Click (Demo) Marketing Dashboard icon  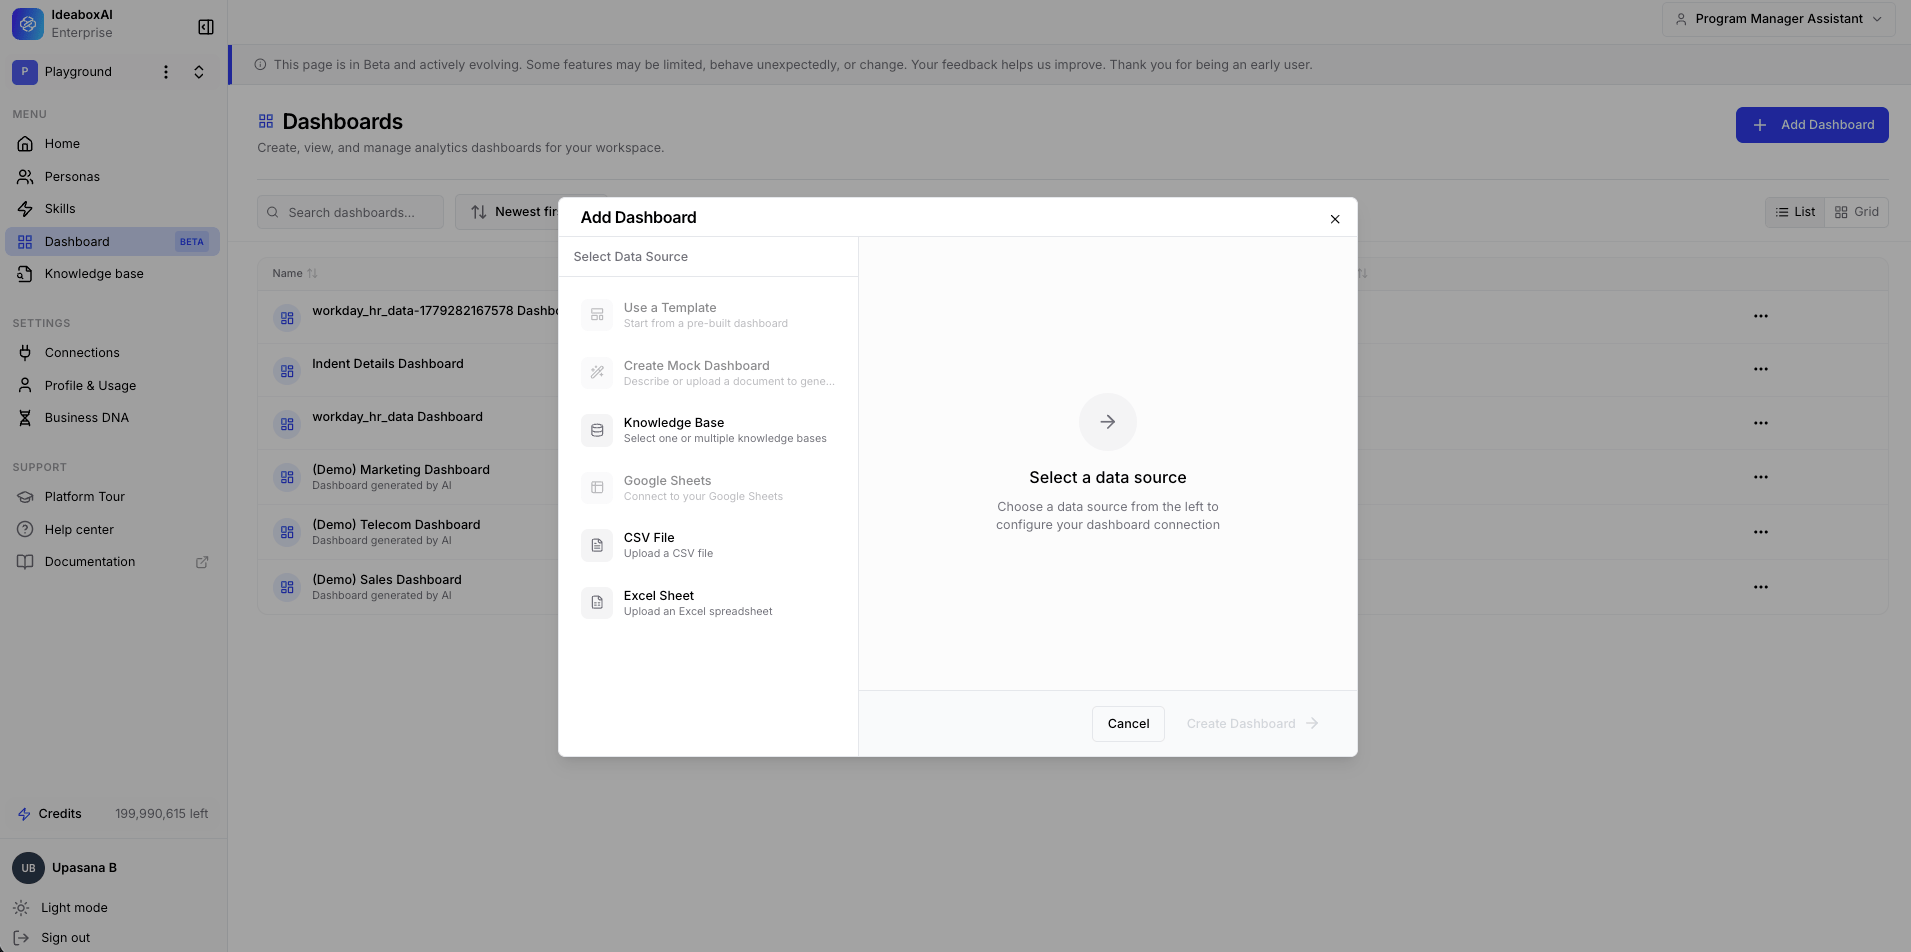287,478
